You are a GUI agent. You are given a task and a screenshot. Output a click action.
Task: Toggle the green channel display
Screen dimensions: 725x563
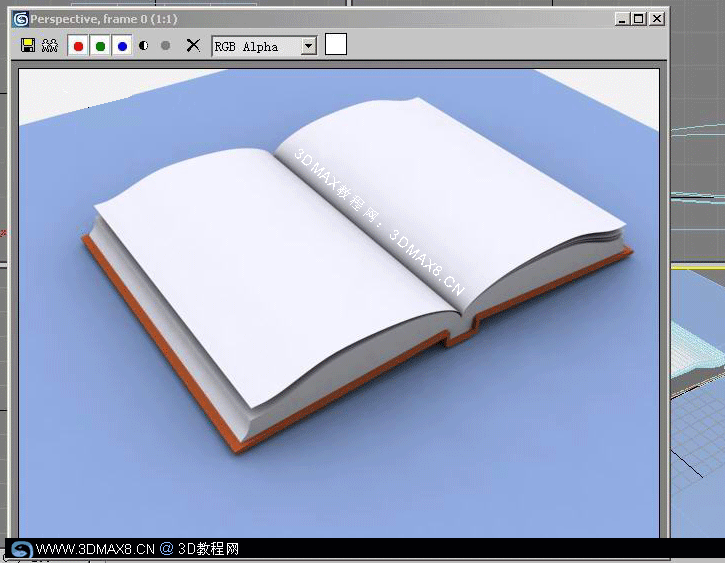100,46
